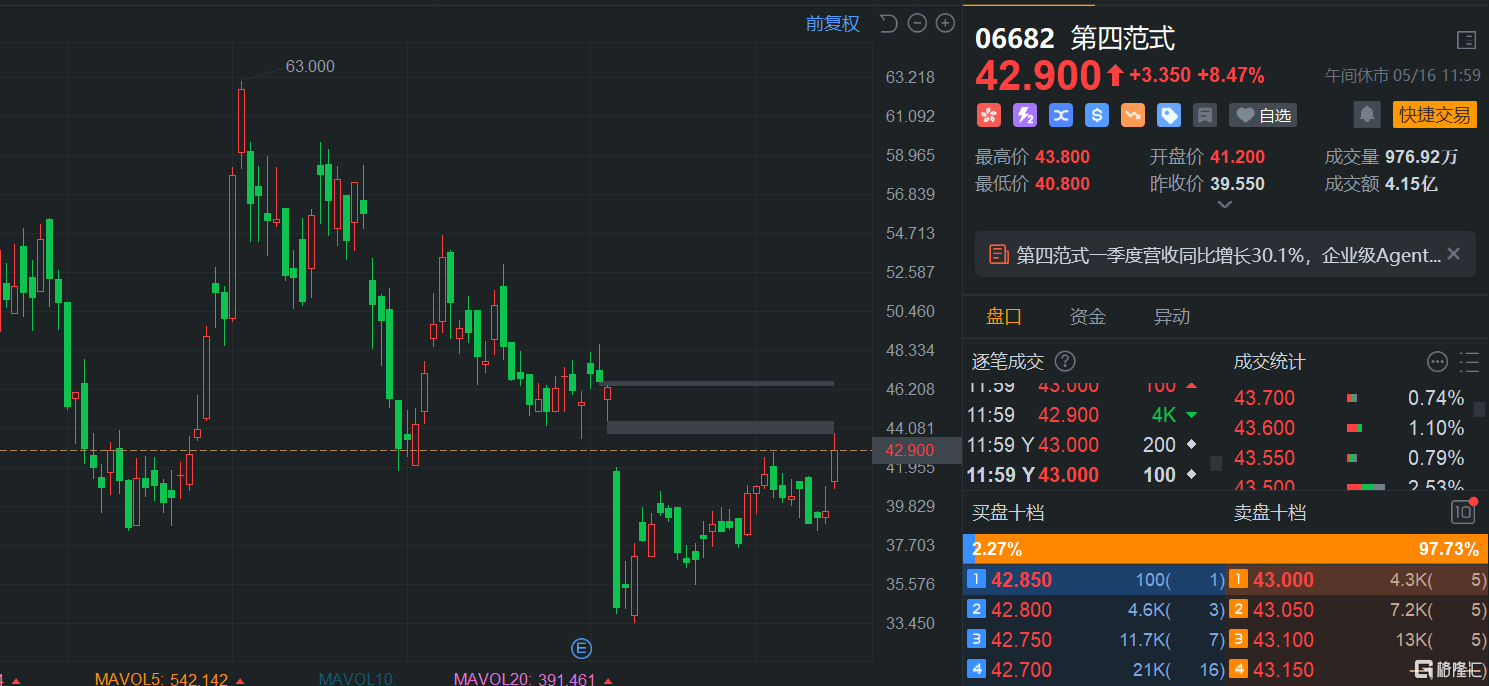Click the 最低价 40.800 value
Screen dimensions: 1489x686
tap(1063, 184)
